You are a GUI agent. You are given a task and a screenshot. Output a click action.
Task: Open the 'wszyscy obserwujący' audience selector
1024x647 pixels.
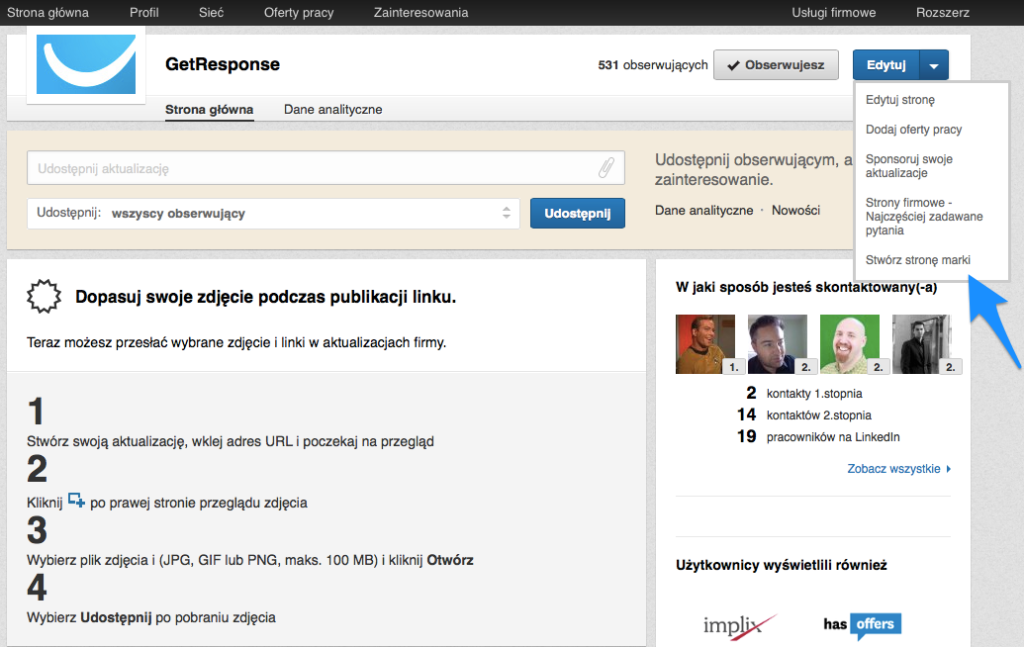pos(274,213)
